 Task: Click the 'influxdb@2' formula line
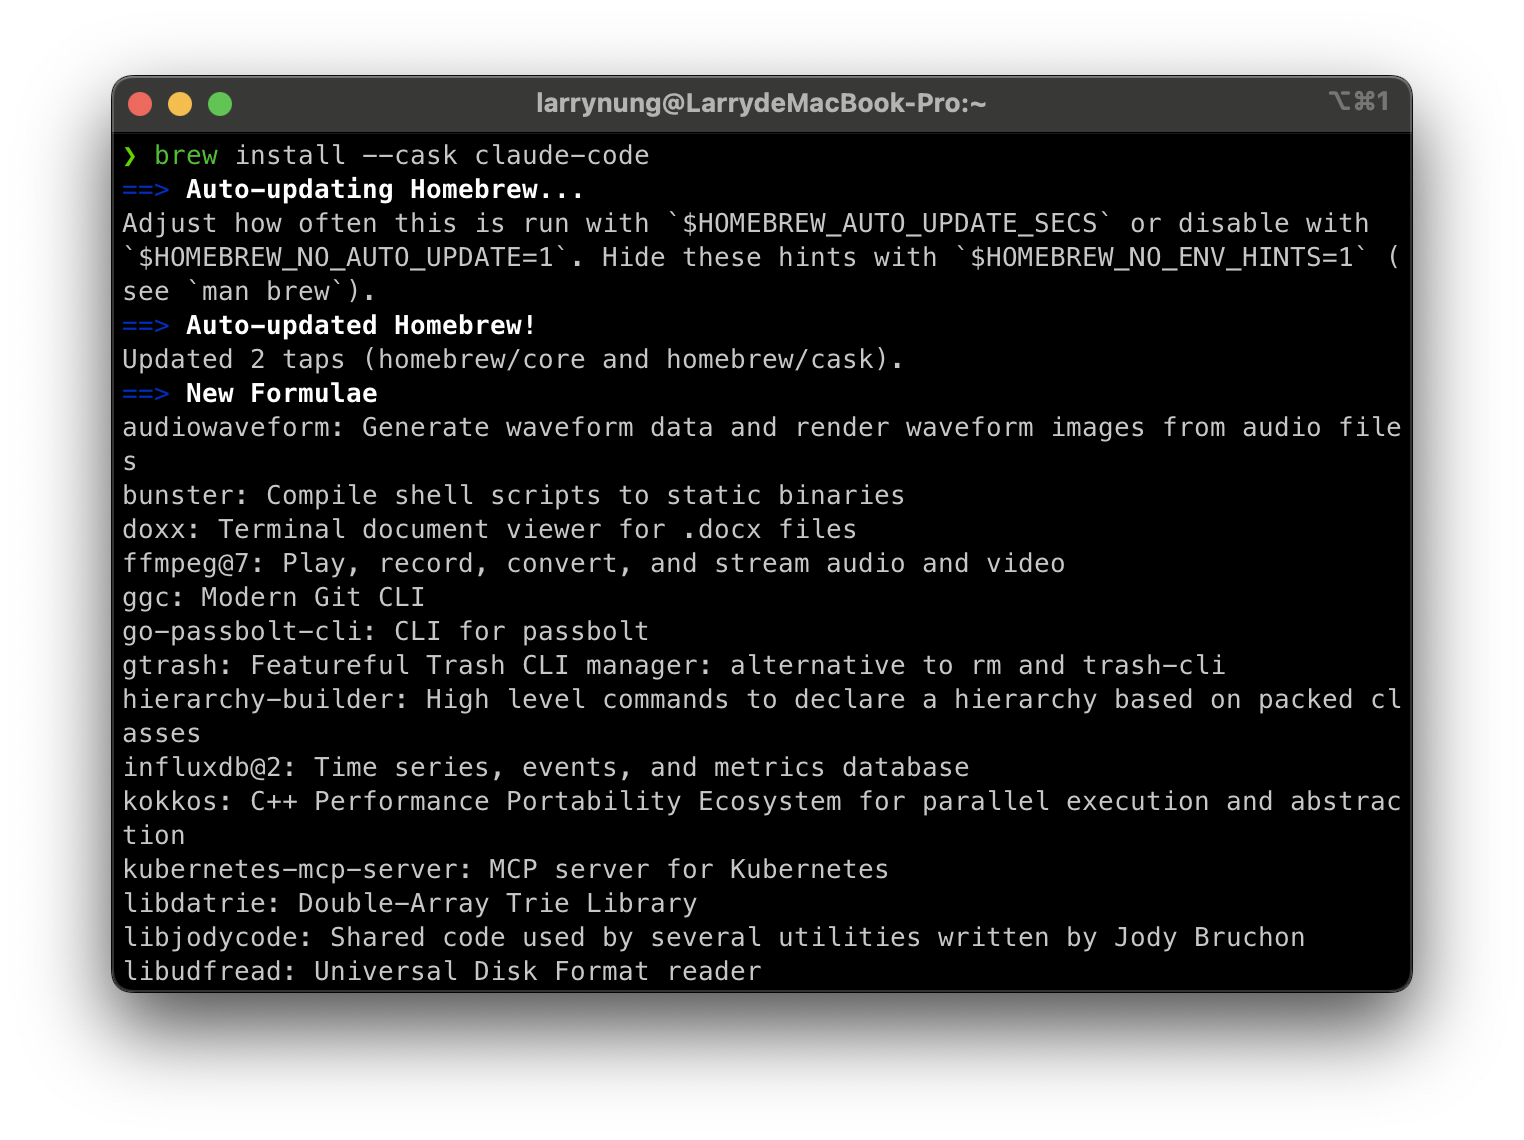(x=546, y=768)
